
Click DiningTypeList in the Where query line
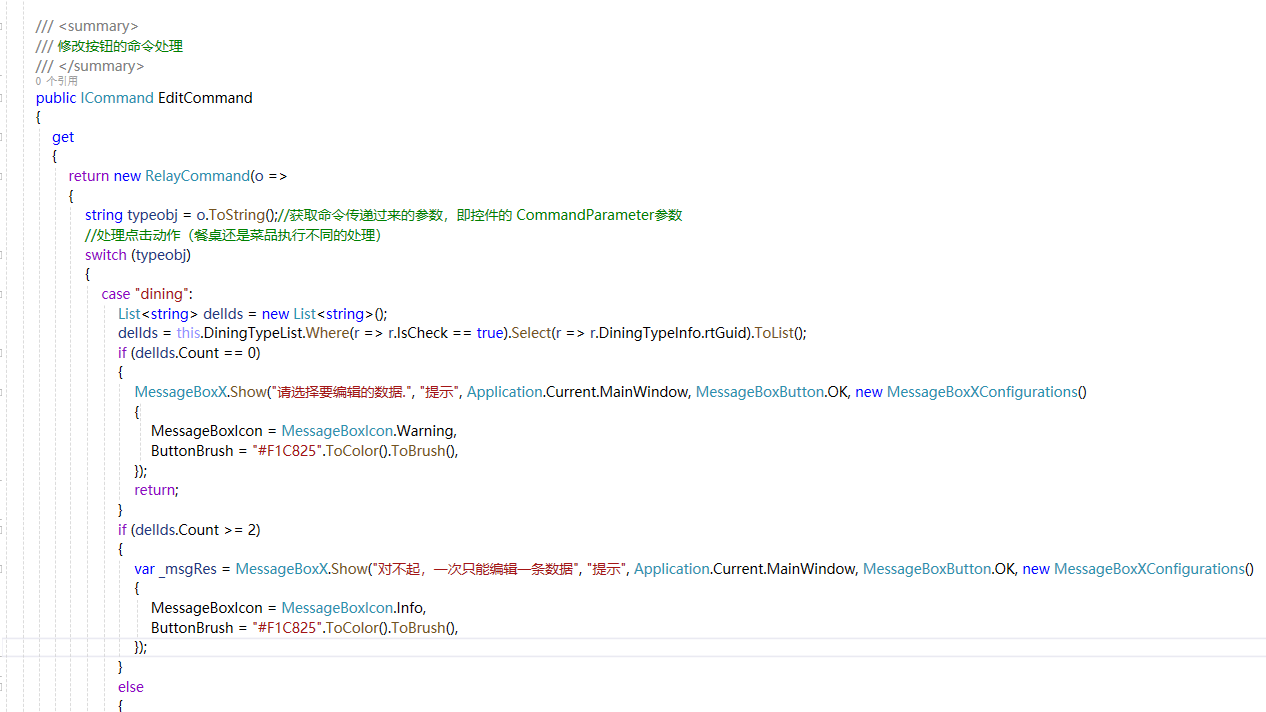(254, 333)
